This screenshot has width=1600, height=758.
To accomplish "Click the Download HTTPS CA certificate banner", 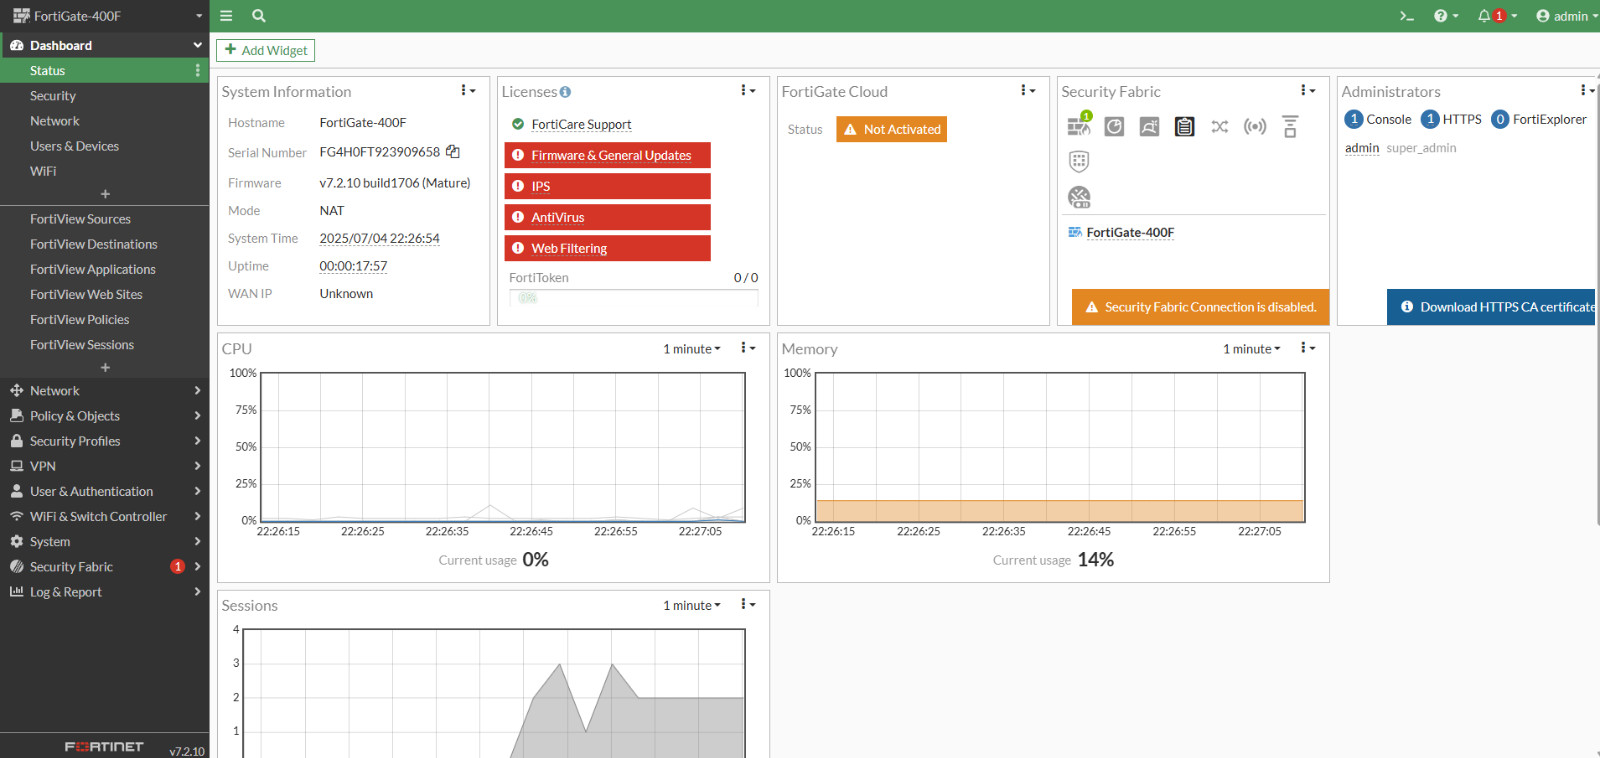I will 1491,307.
